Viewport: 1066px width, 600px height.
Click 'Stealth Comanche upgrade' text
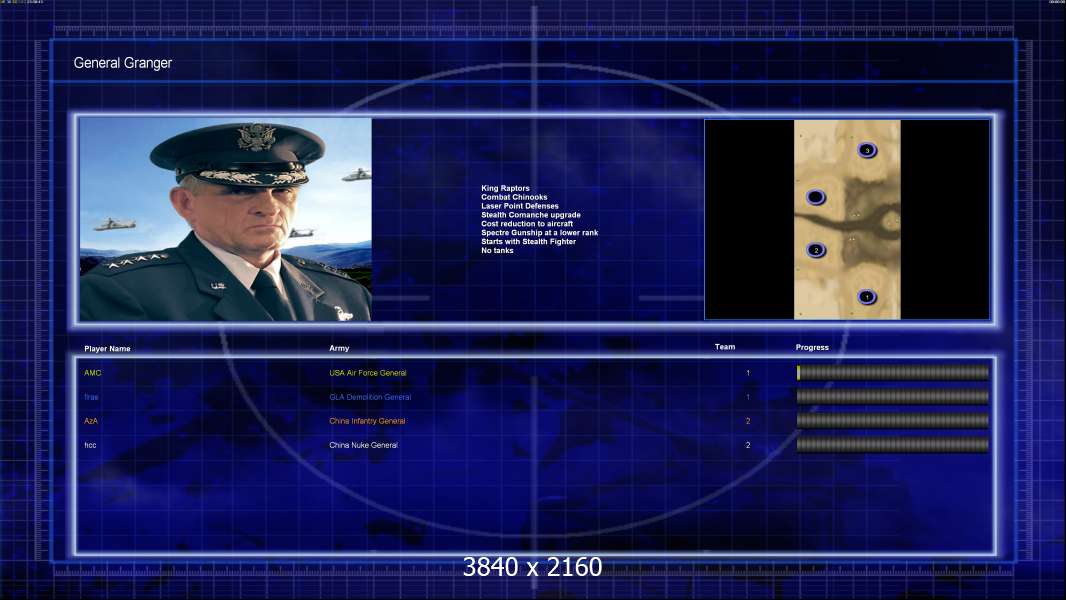pyautogui.click(x=531, y=215)
